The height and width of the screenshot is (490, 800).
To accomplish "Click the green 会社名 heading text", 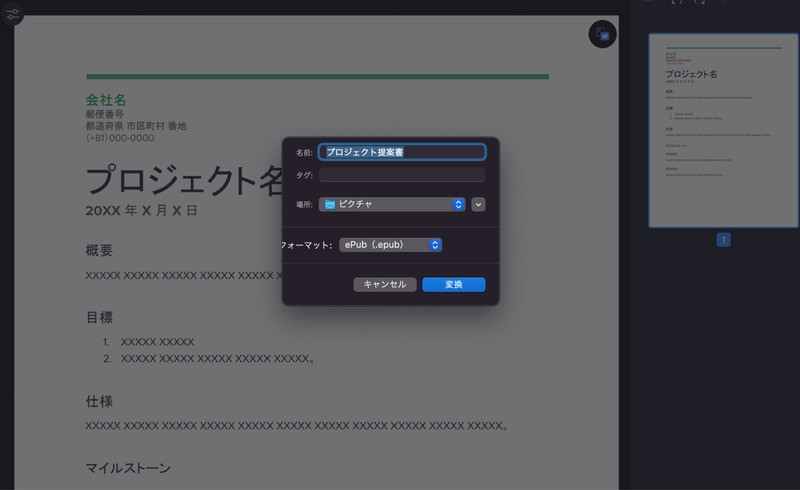I will [x=106, y=100].
